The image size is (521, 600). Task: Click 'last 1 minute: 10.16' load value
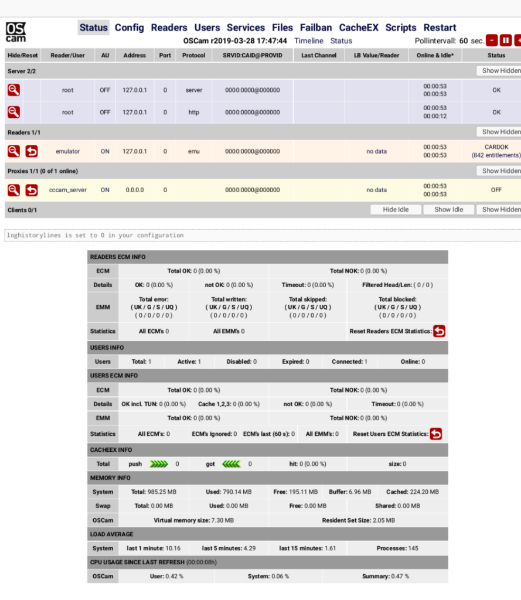153,548
